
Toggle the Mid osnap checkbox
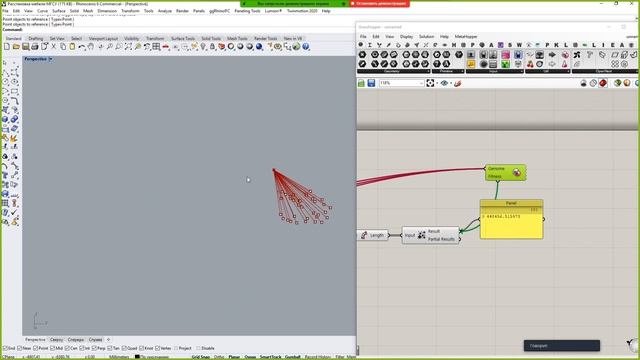52,348
